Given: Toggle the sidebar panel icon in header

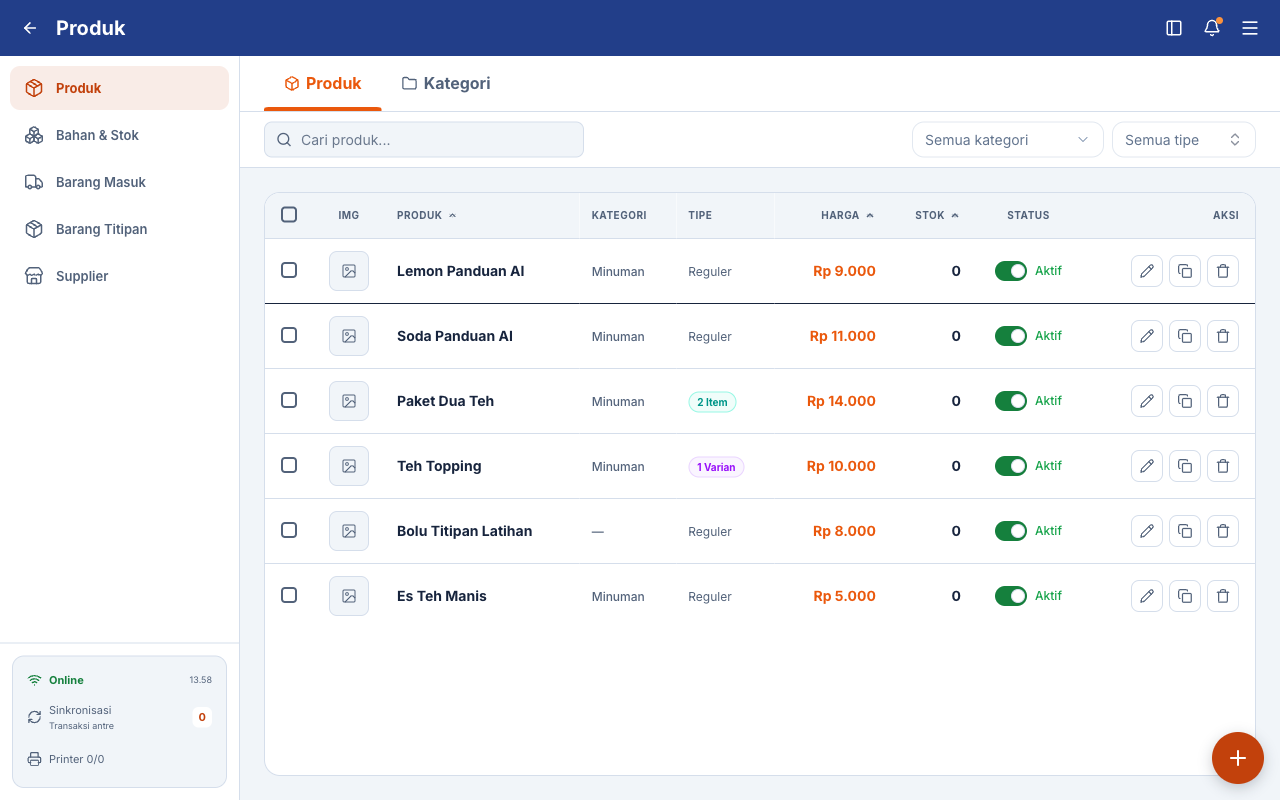Looking at the screenshot, I should 1174,28.
